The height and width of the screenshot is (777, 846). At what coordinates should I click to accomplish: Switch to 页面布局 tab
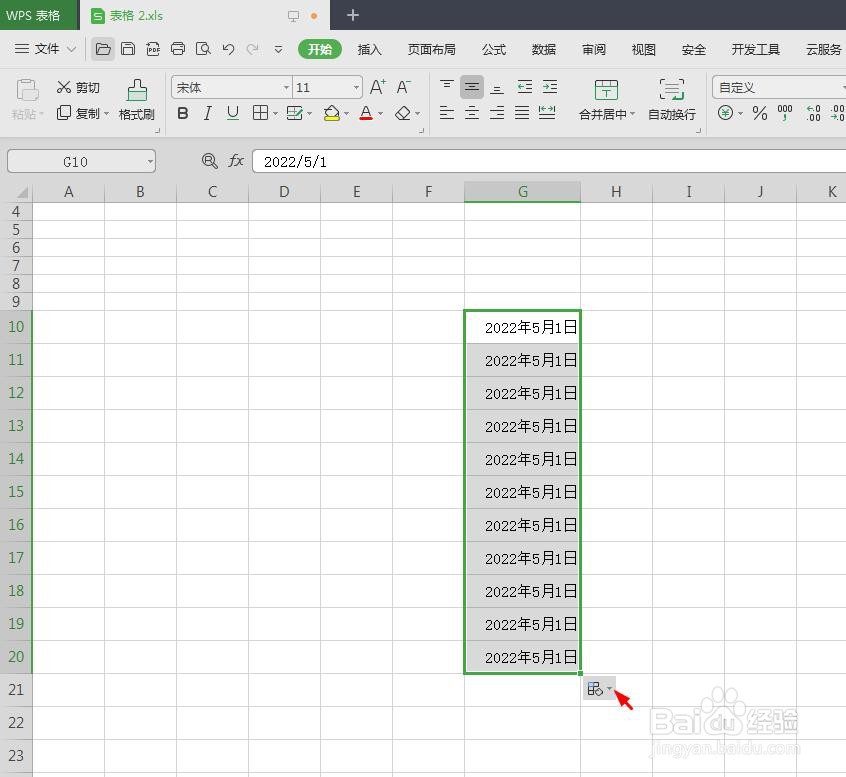[x=432, y=50]
